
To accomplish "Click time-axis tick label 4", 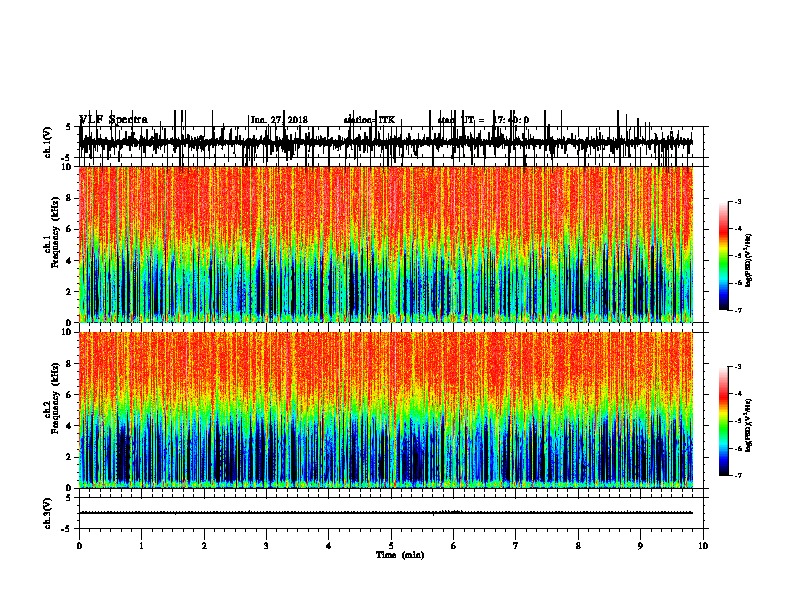I will (x=329, y=546).
